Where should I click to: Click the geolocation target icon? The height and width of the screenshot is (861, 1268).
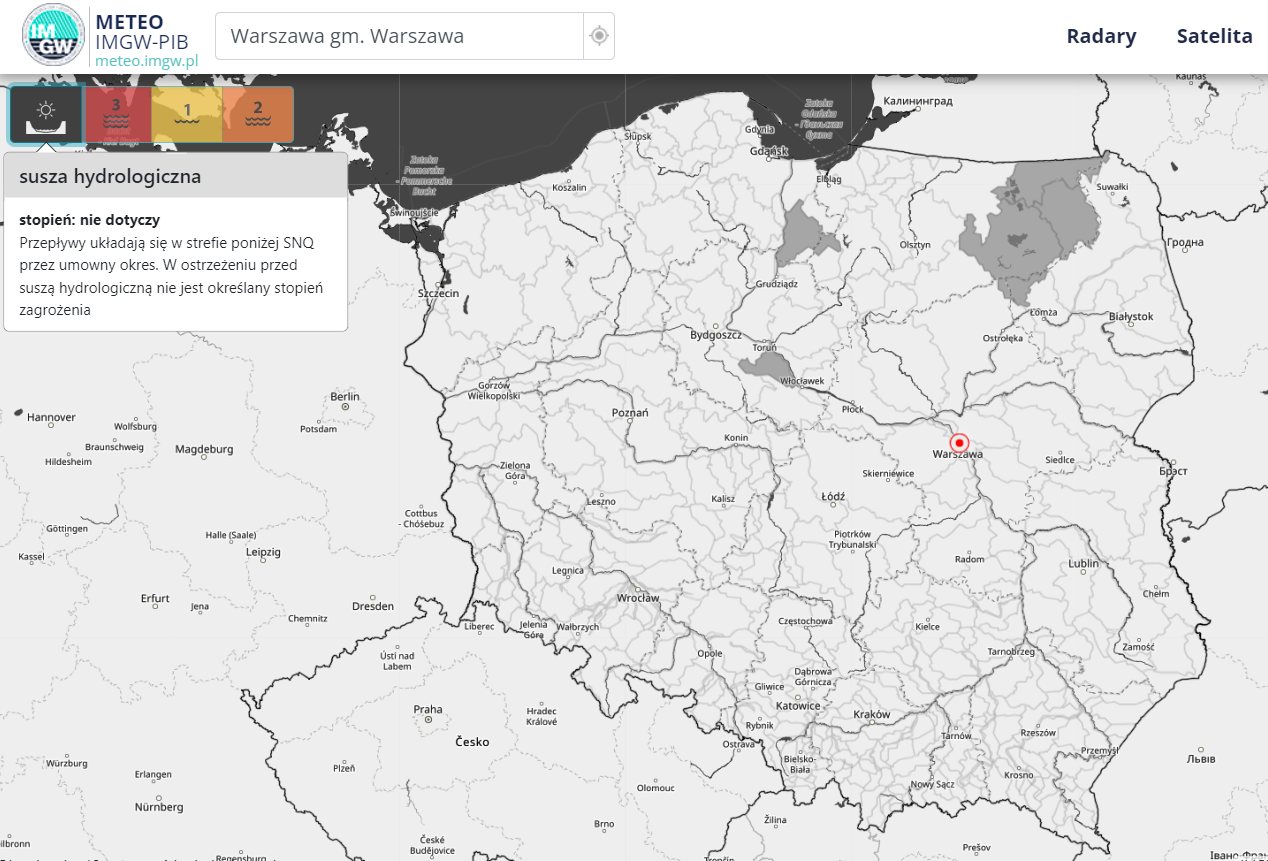(x=599, y=36)
